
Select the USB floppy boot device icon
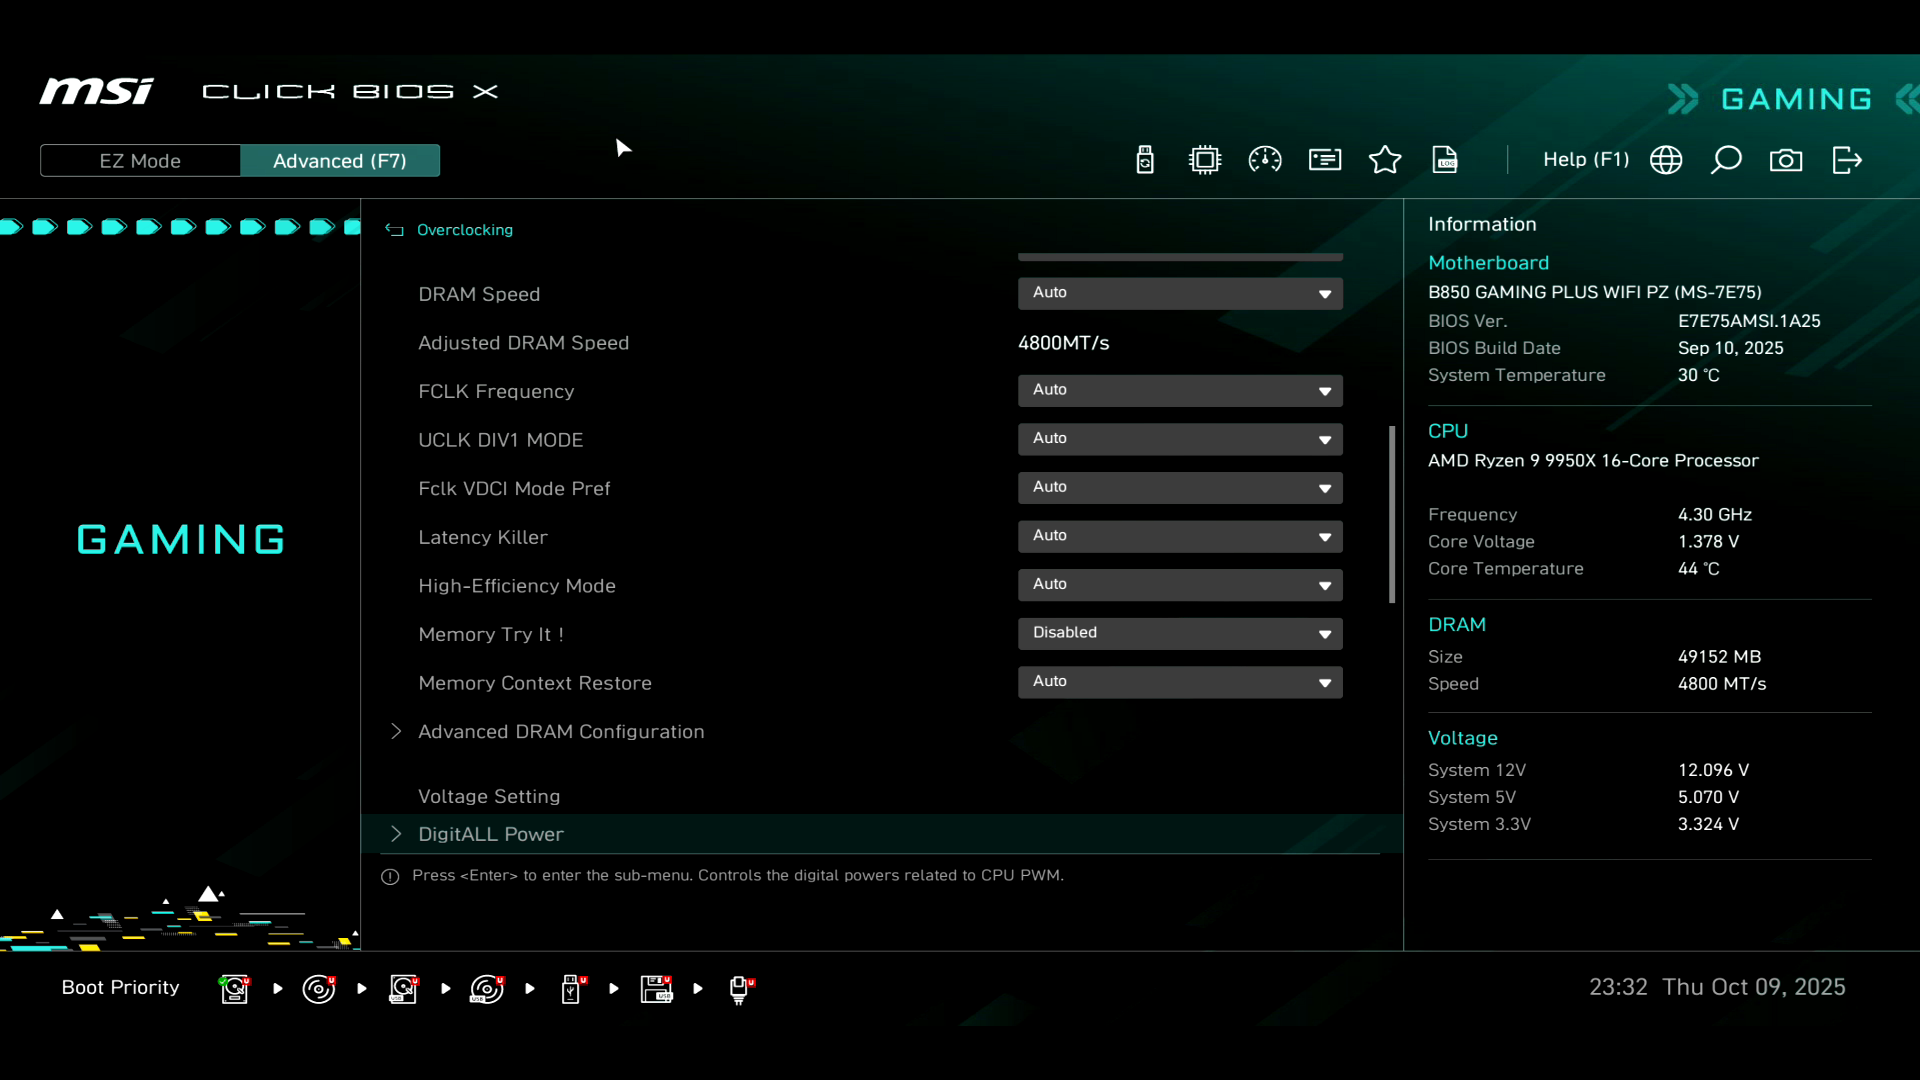coord(656,989)
